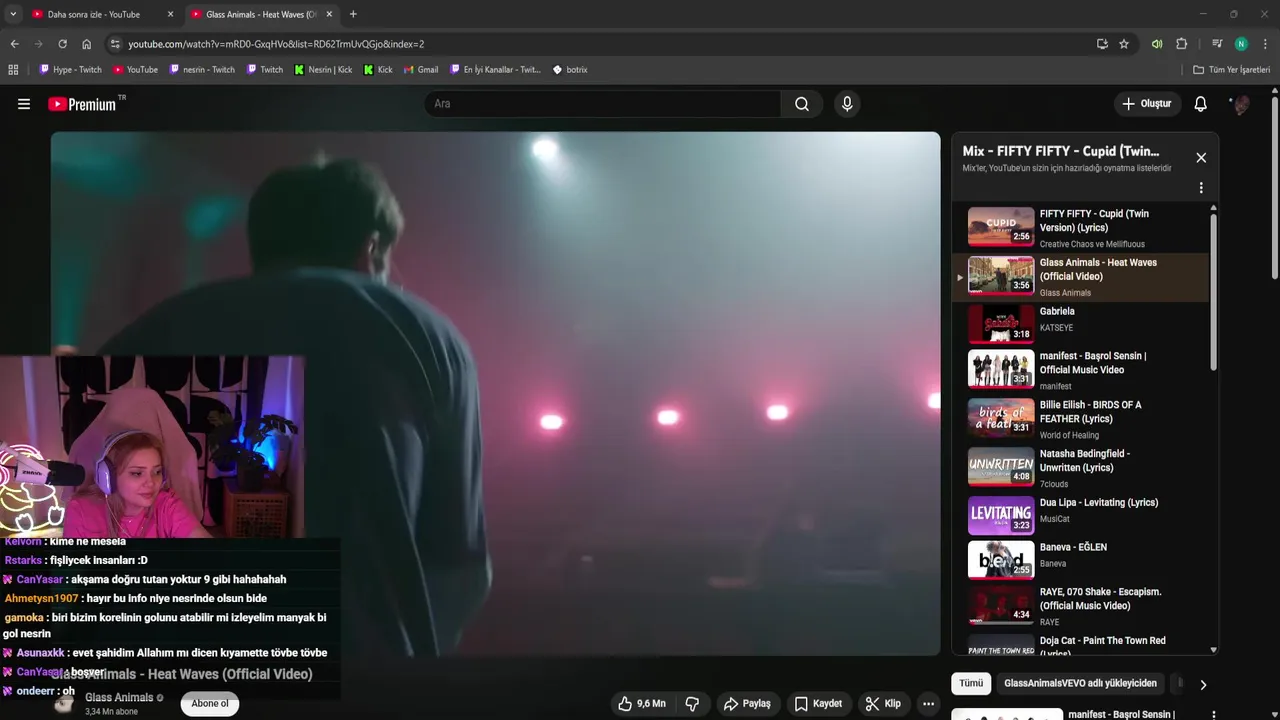Open the Gmail bookmark
The width and height of the screenshot is (1280, 720).
421,70
